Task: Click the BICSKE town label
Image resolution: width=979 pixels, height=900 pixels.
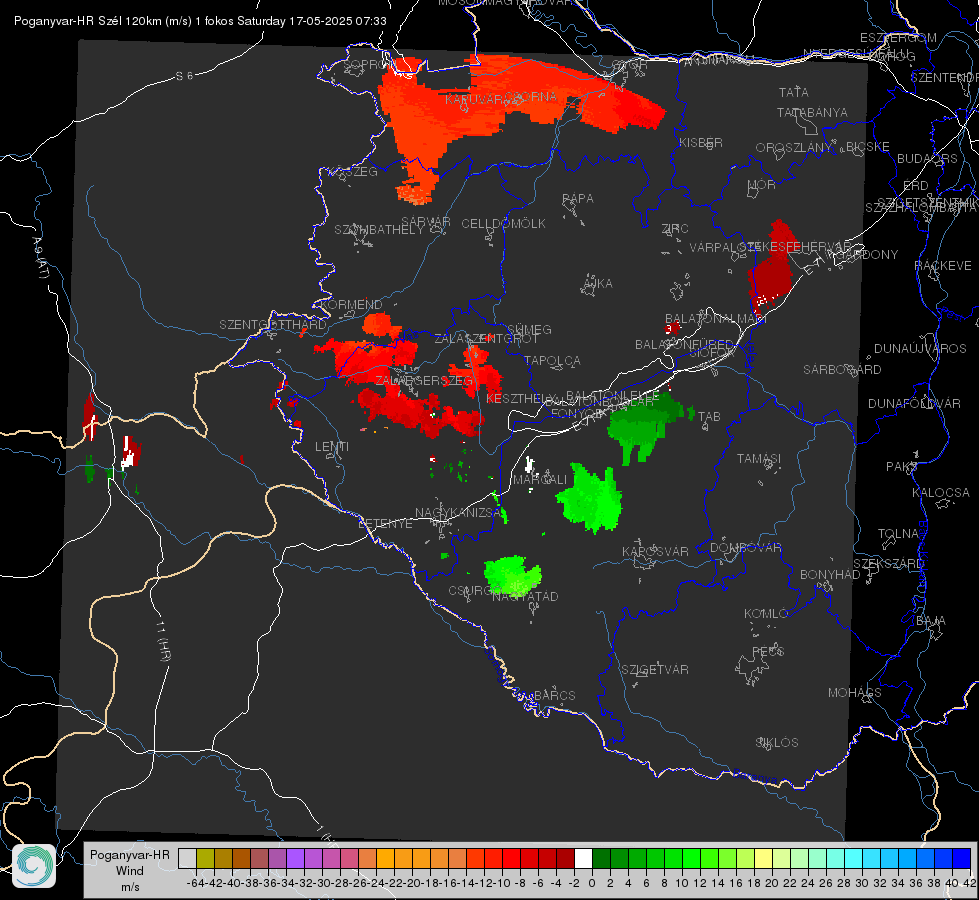Action: pos(867,147)
